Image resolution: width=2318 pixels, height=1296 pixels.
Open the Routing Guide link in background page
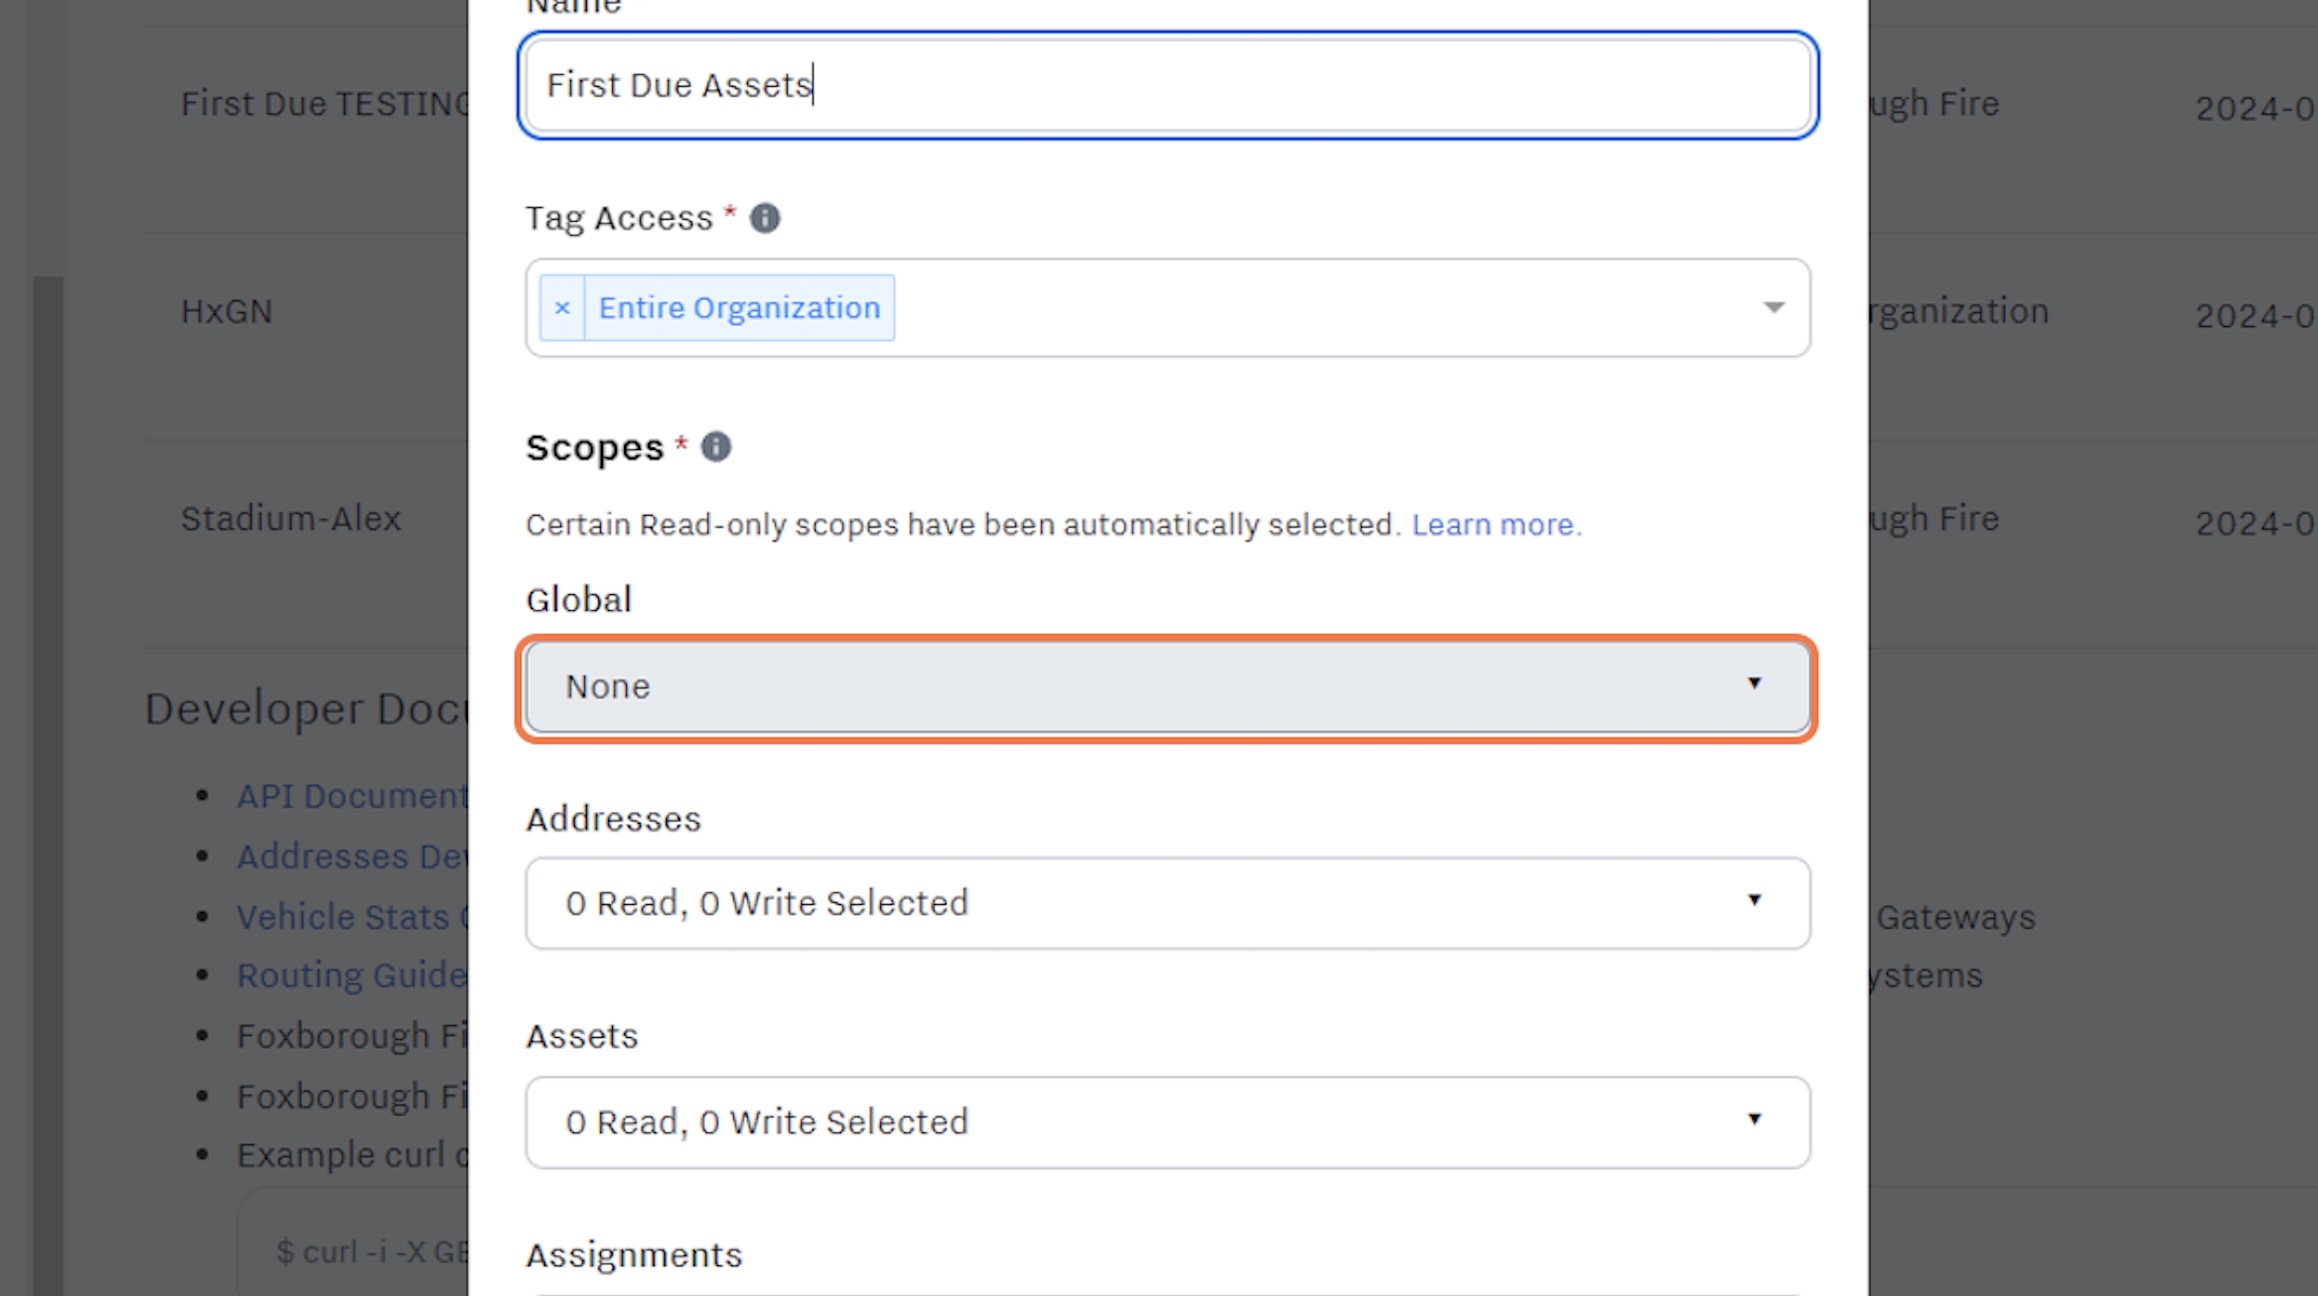pyautogui.click(x=352, y=975)
